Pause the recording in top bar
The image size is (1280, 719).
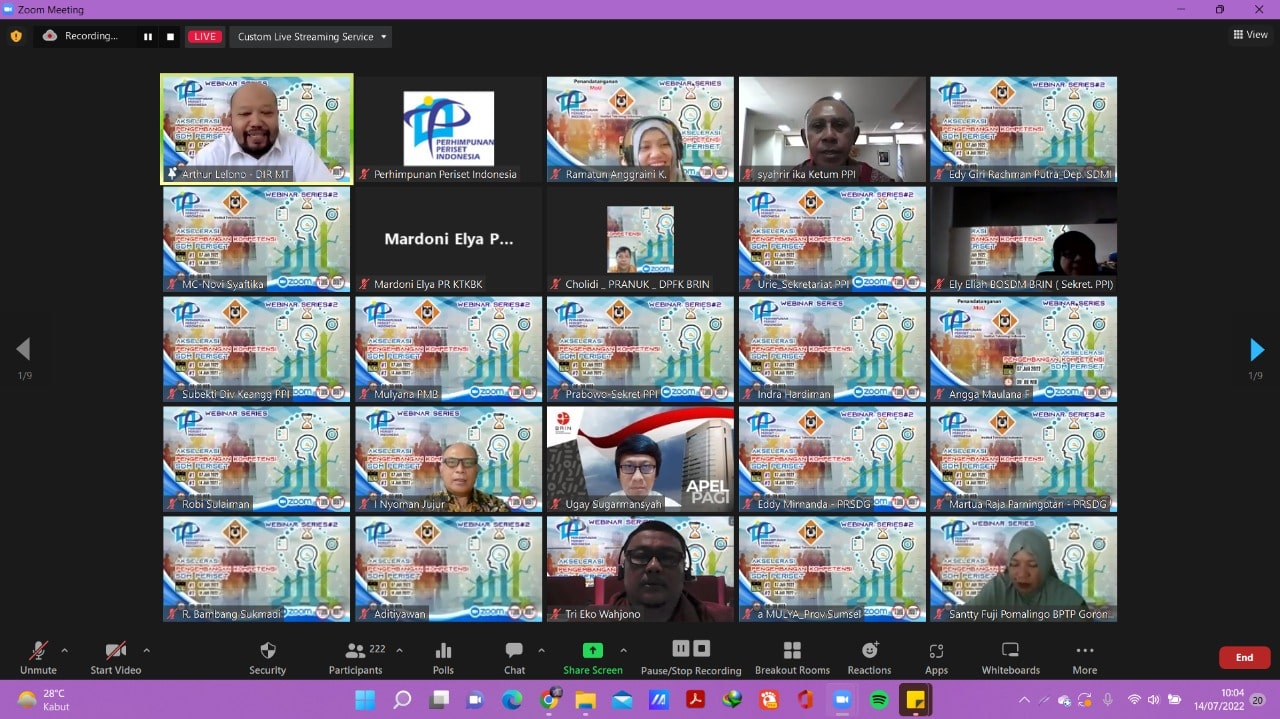tap(148, 37)
